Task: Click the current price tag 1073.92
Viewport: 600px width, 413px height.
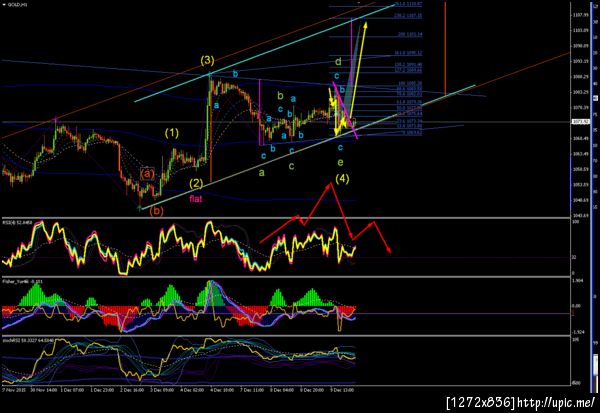Action: click(x=580, y=122)
